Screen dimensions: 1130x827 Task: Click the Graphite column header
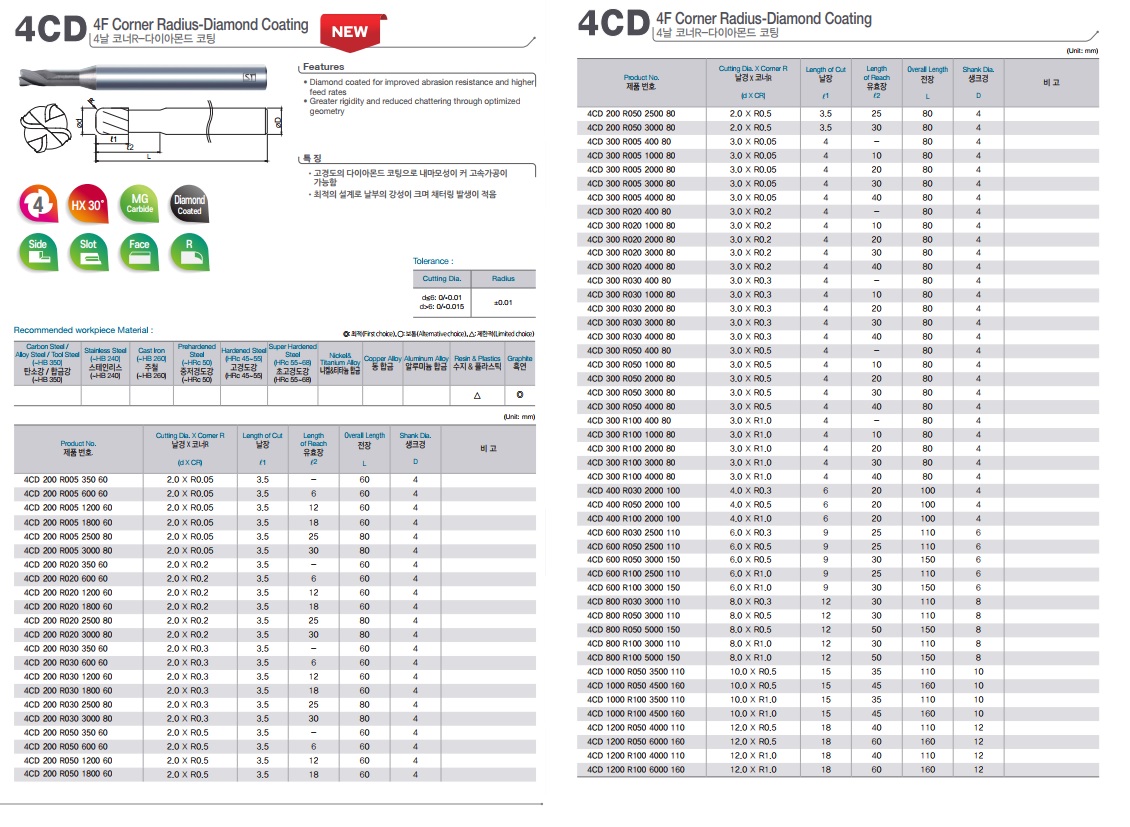pyautogui.click(x=520, y=363)
